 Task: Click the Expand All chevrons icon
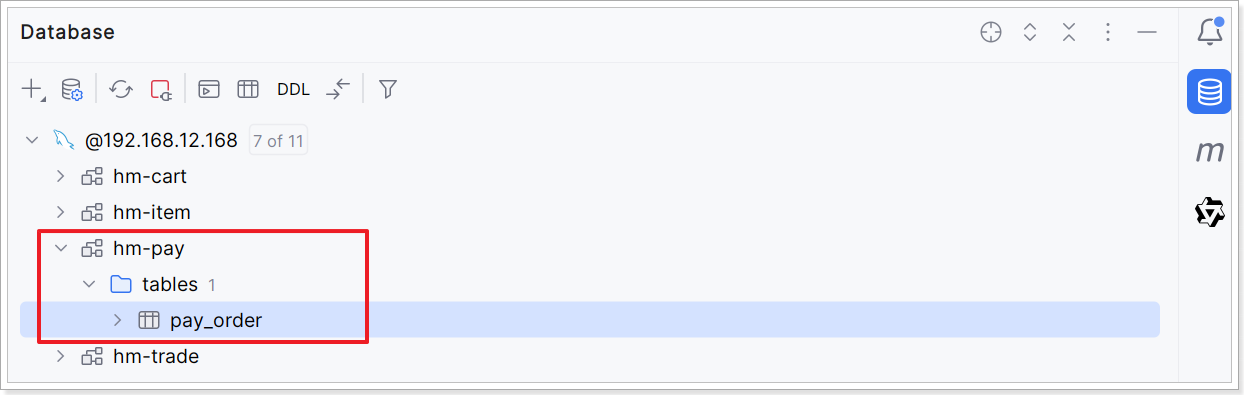pos(1030,32)
